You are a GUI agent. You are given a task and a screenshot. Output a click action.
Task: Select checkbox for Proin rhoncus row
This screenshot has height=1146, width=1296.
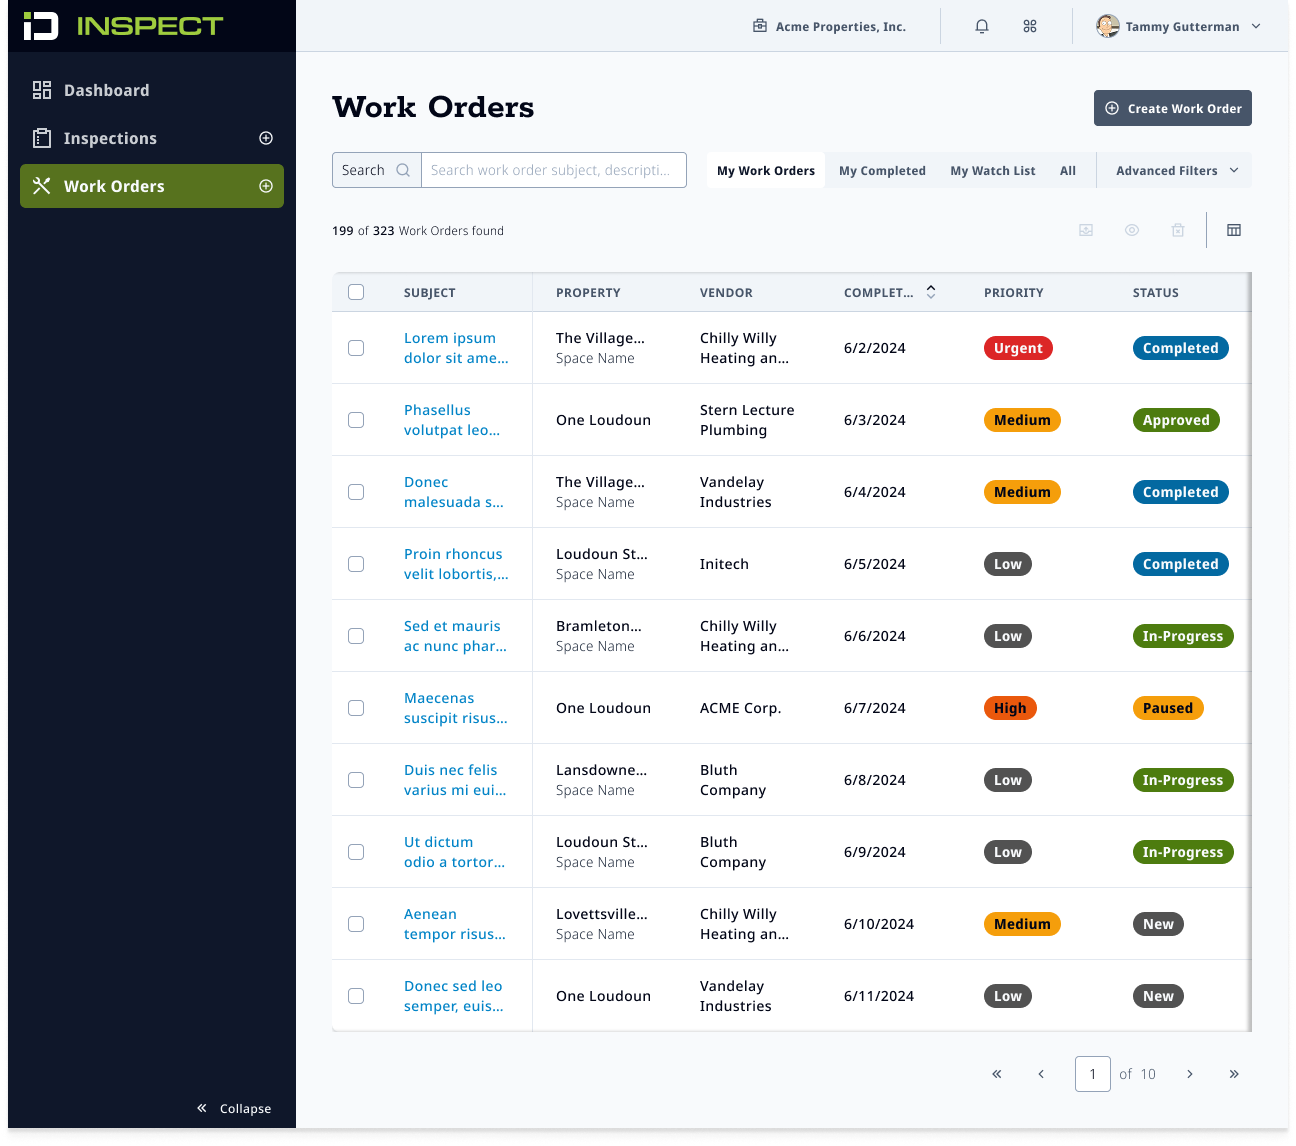tap(356, 564)
